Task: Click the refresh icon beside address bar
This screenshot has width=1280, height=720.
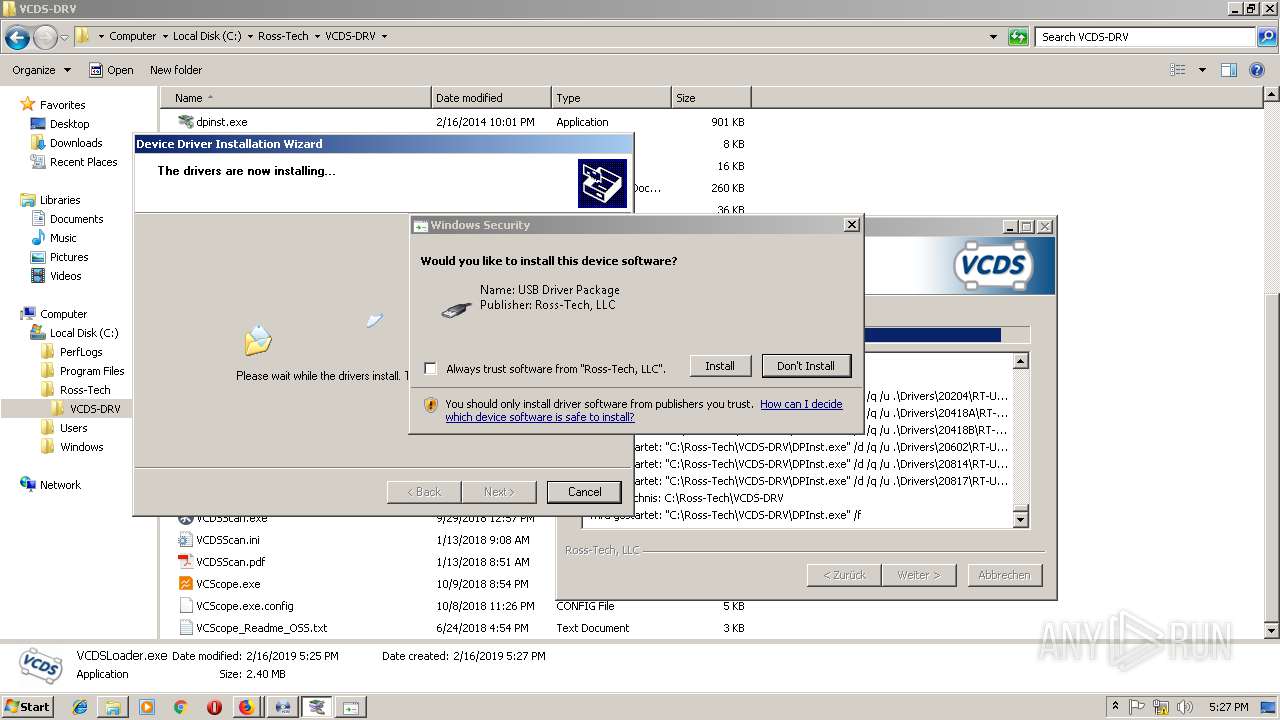Action: (x=1018, y=37)
